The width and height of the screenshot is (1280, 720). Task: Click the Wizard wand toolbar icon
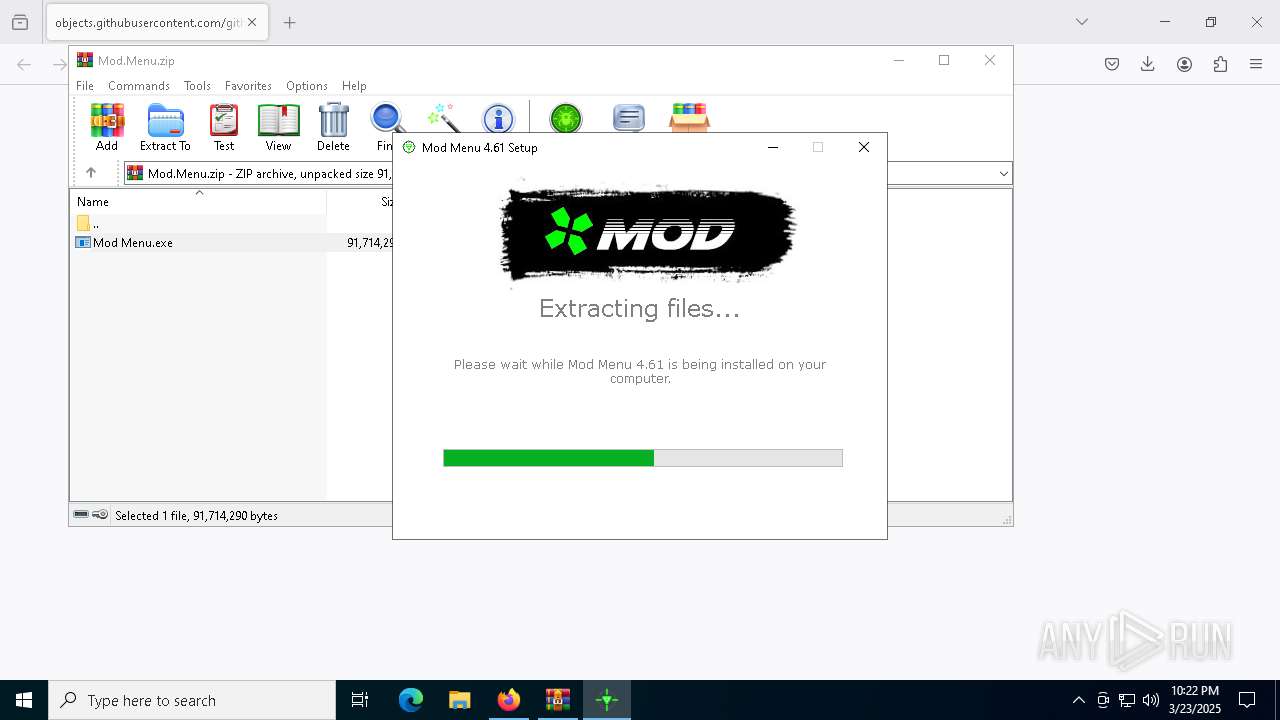(442, 117)
